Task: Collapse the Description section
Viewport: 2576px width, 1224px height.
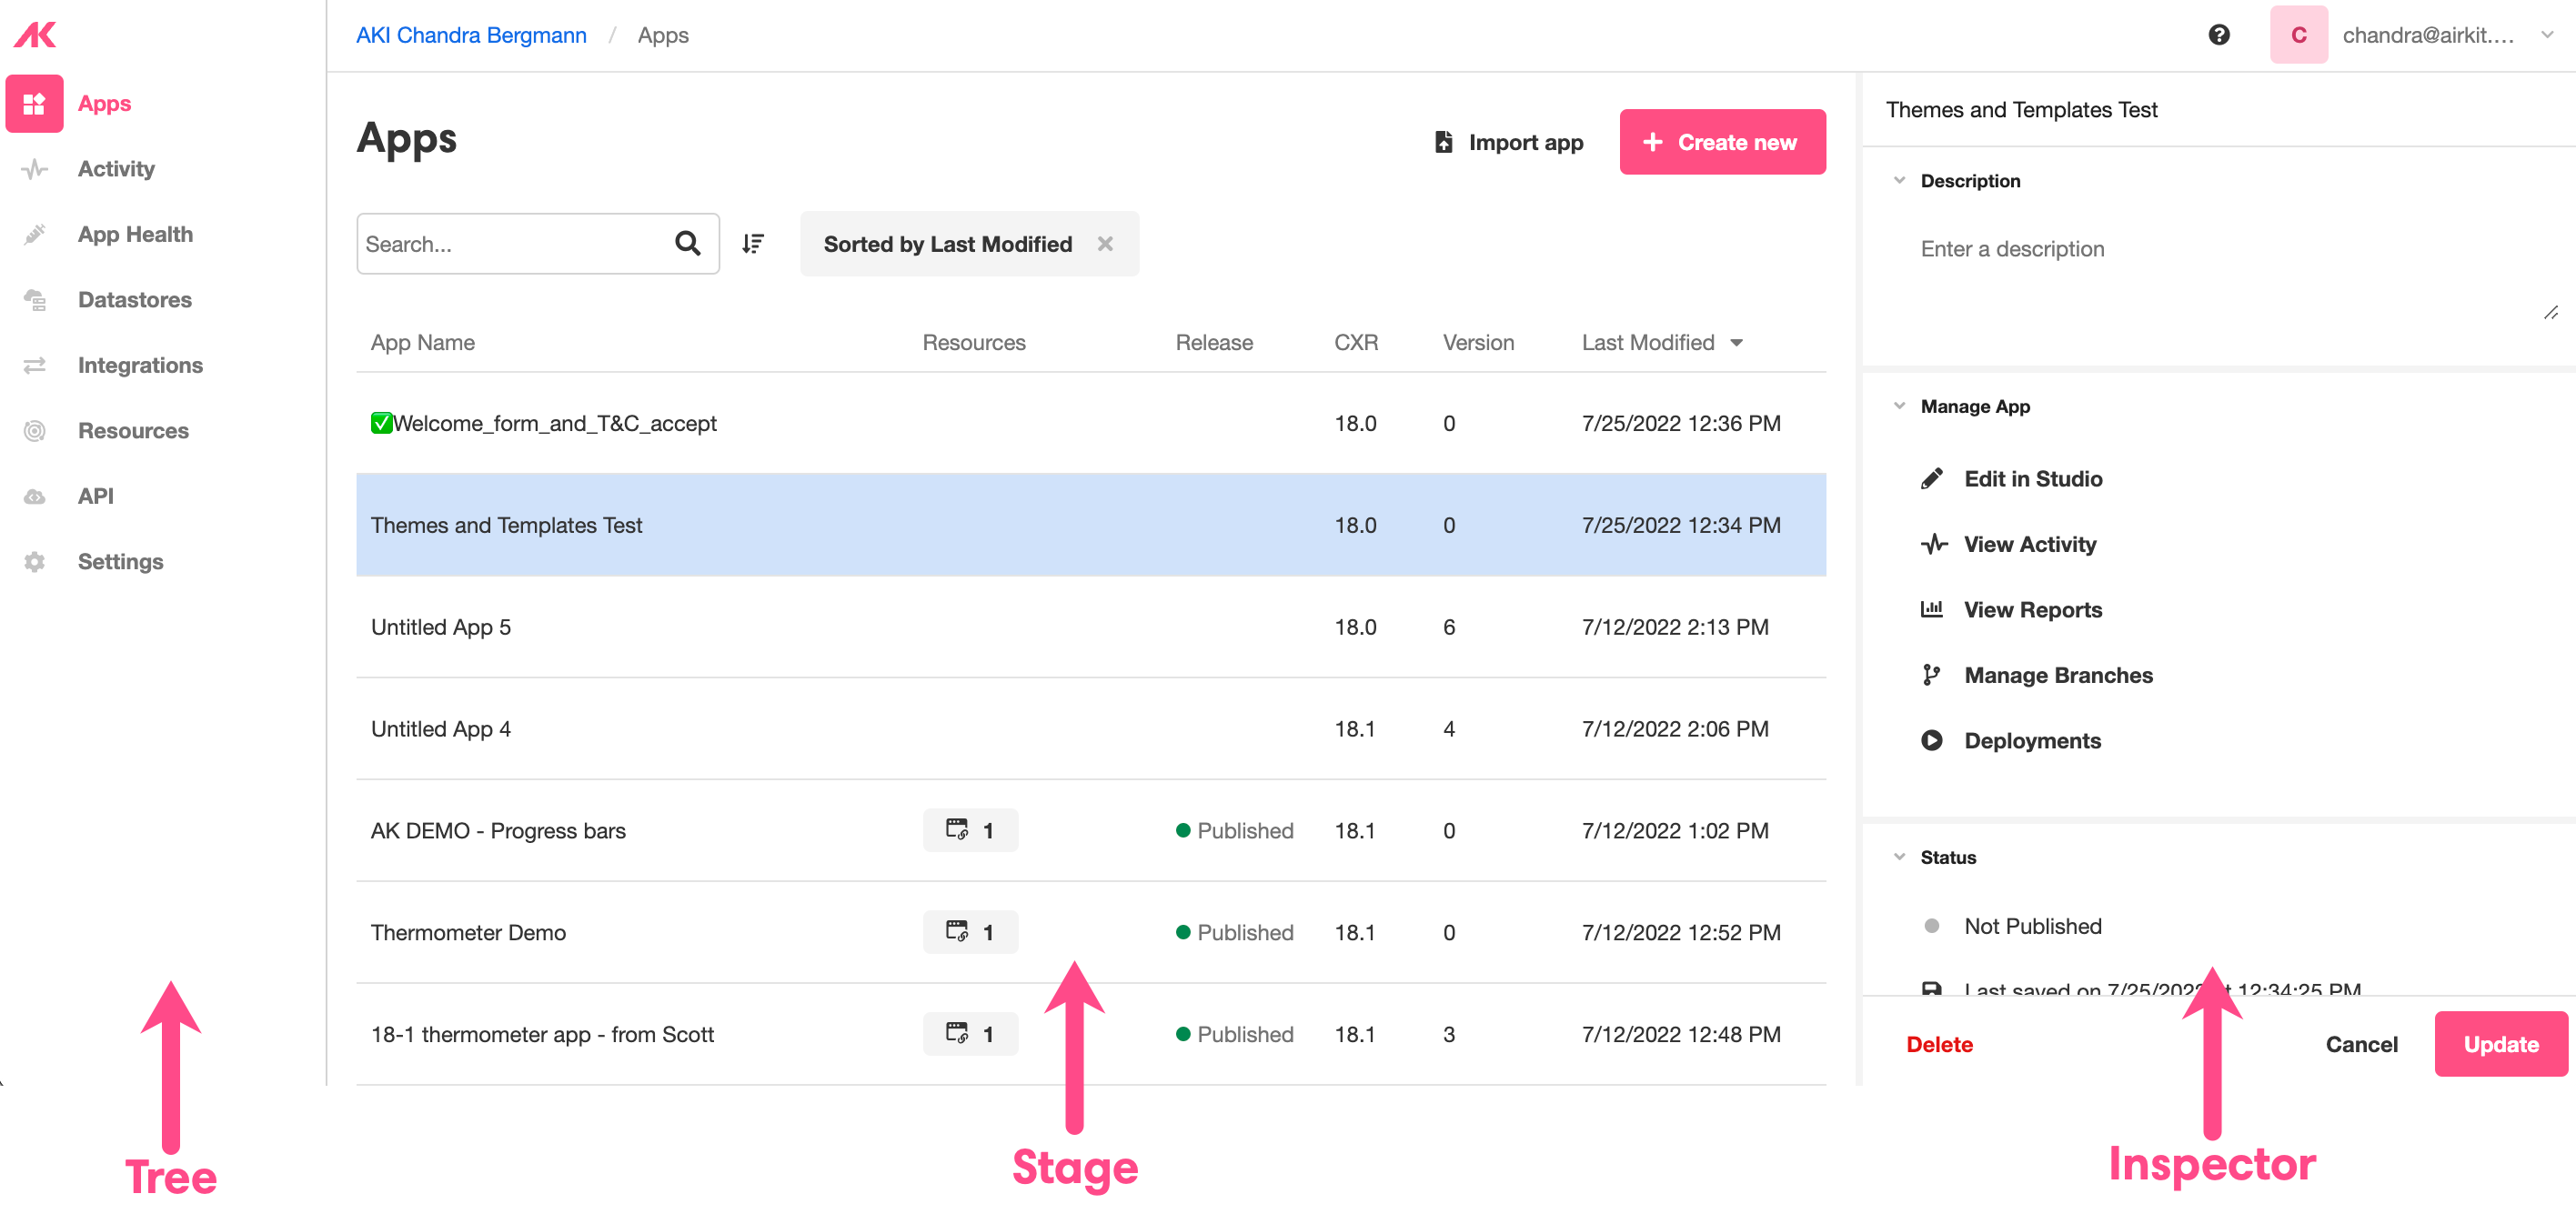Action: point(1899,181)
